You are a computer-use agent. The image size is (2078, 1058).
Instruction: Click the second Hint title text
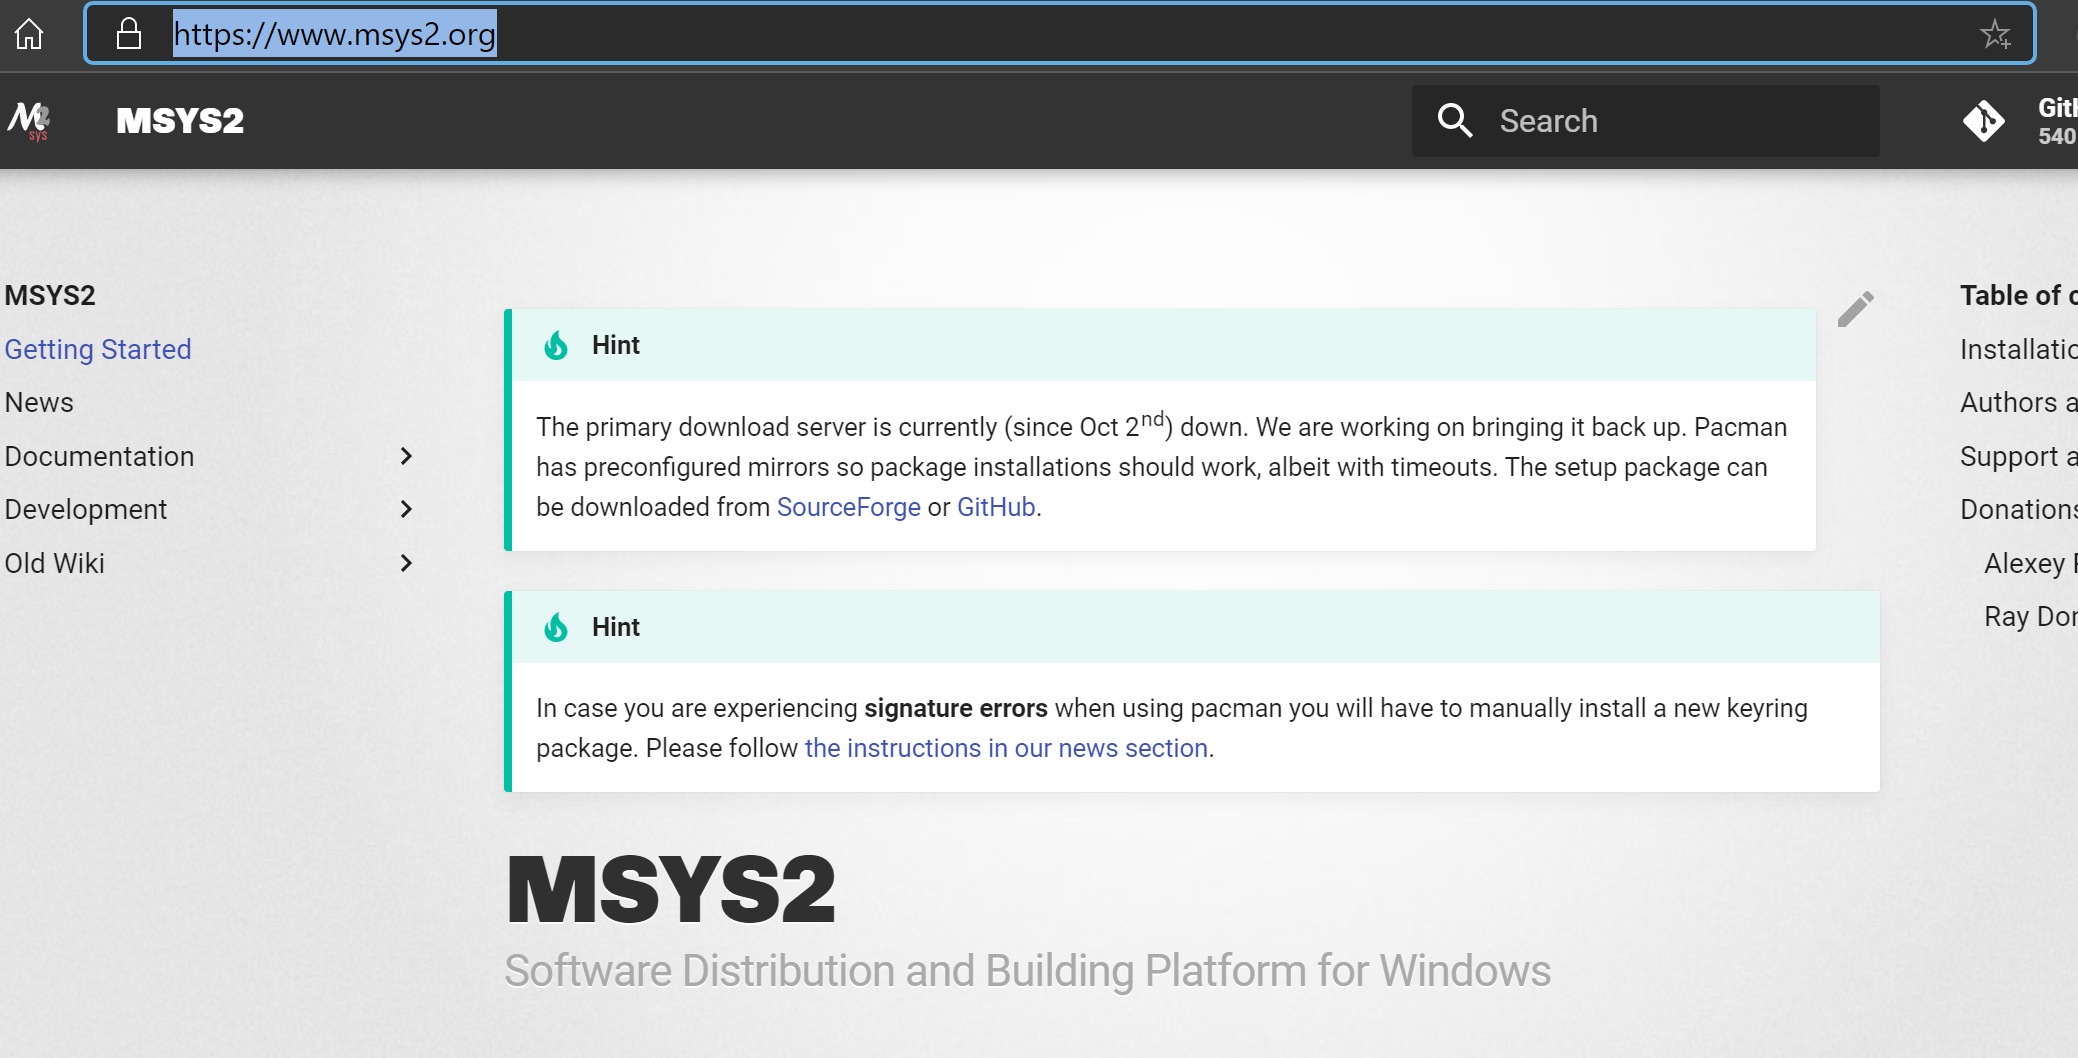tap(616, 627)
